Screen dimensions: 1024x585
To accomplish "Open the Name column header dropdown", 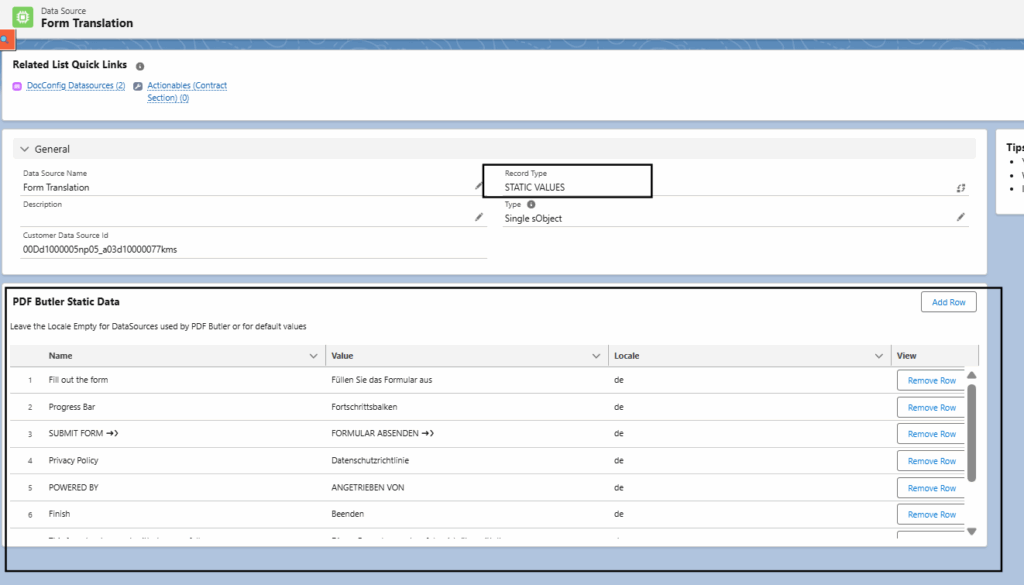I will coord(312,355).
